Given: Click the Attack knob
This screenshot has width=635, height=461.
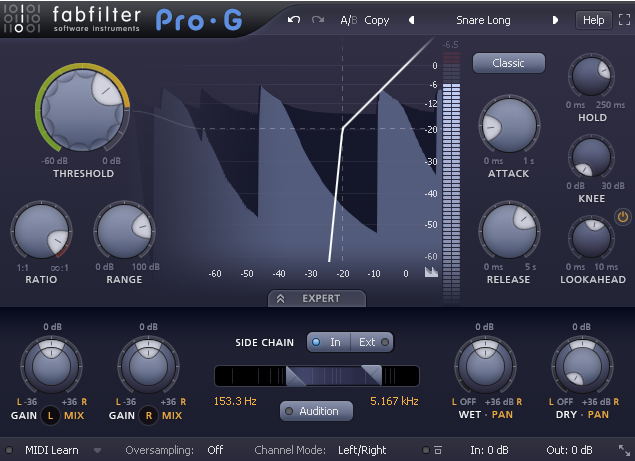Looking at the screenshot, I should click(x=509, y=126).
